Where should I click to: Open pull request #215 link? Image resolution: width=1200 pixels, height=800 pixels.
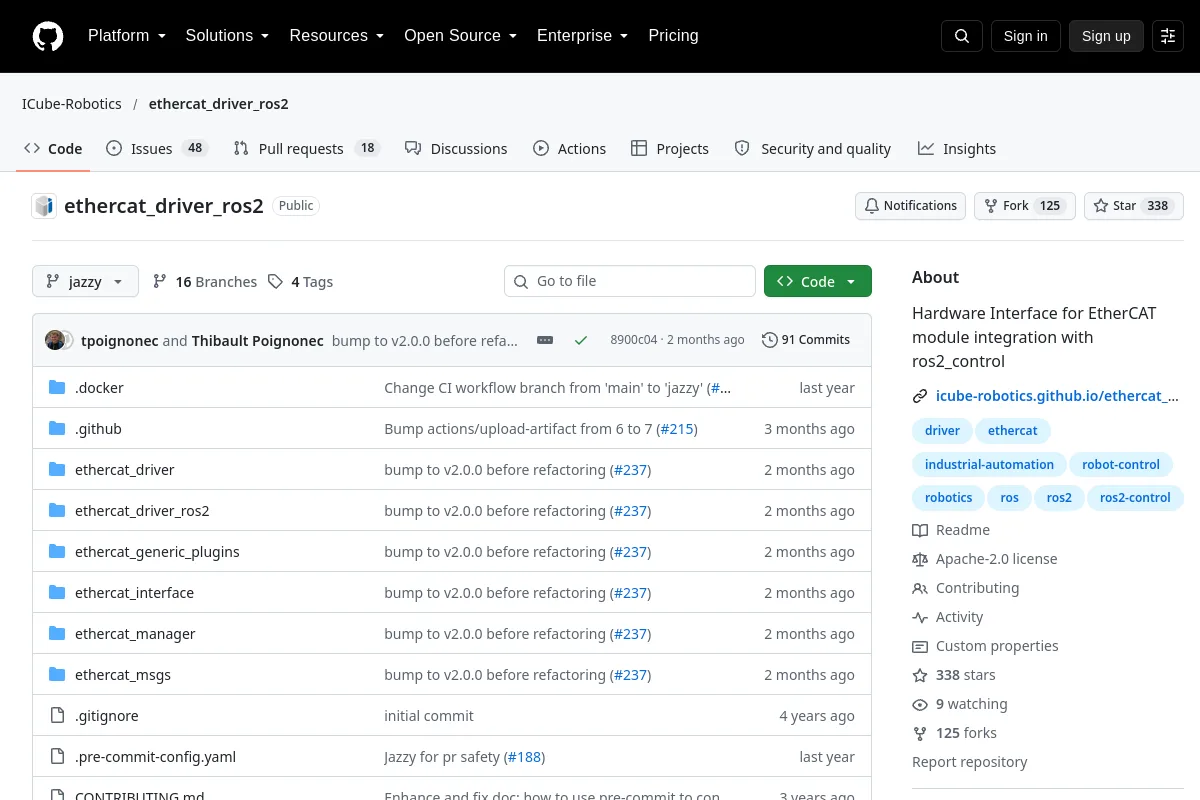(677, 429)
